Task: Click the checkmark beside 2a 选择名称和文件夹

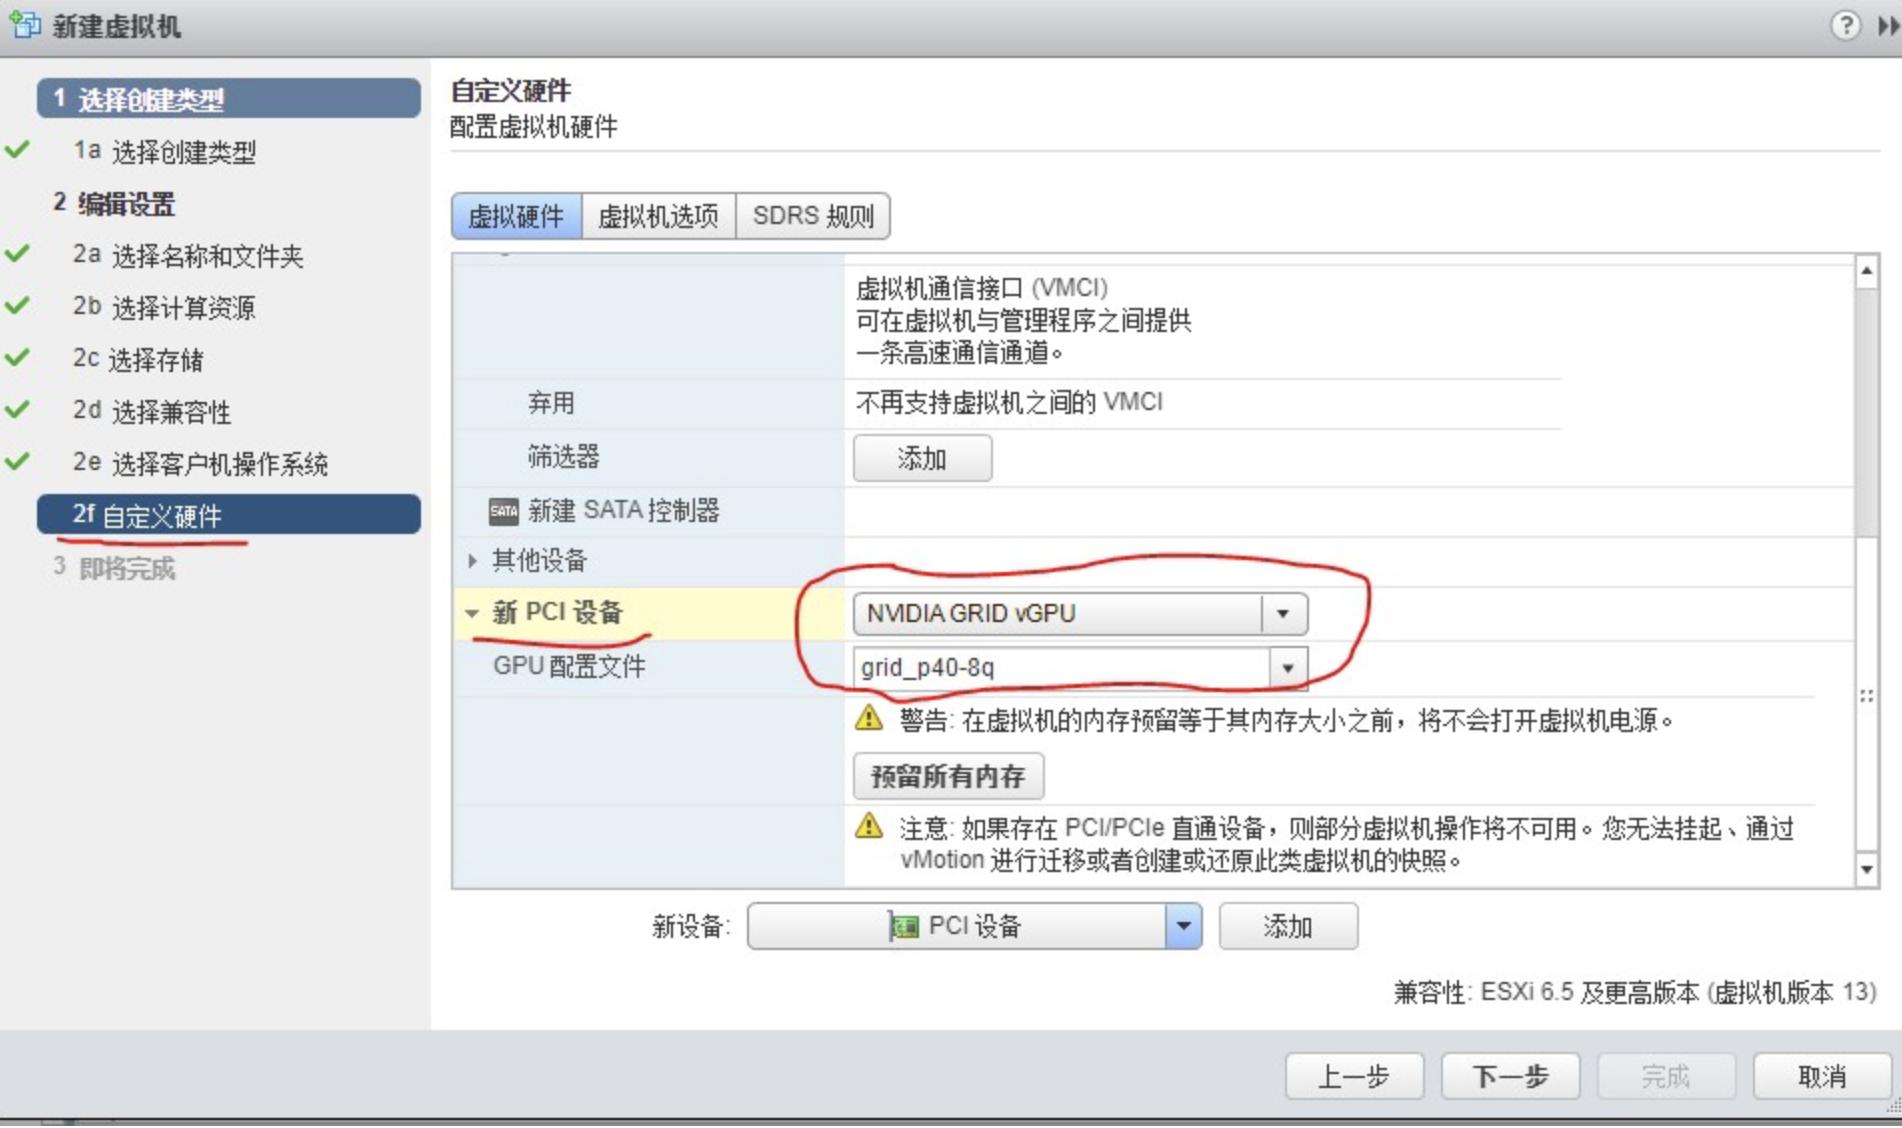Action: (x=17, y=254)
